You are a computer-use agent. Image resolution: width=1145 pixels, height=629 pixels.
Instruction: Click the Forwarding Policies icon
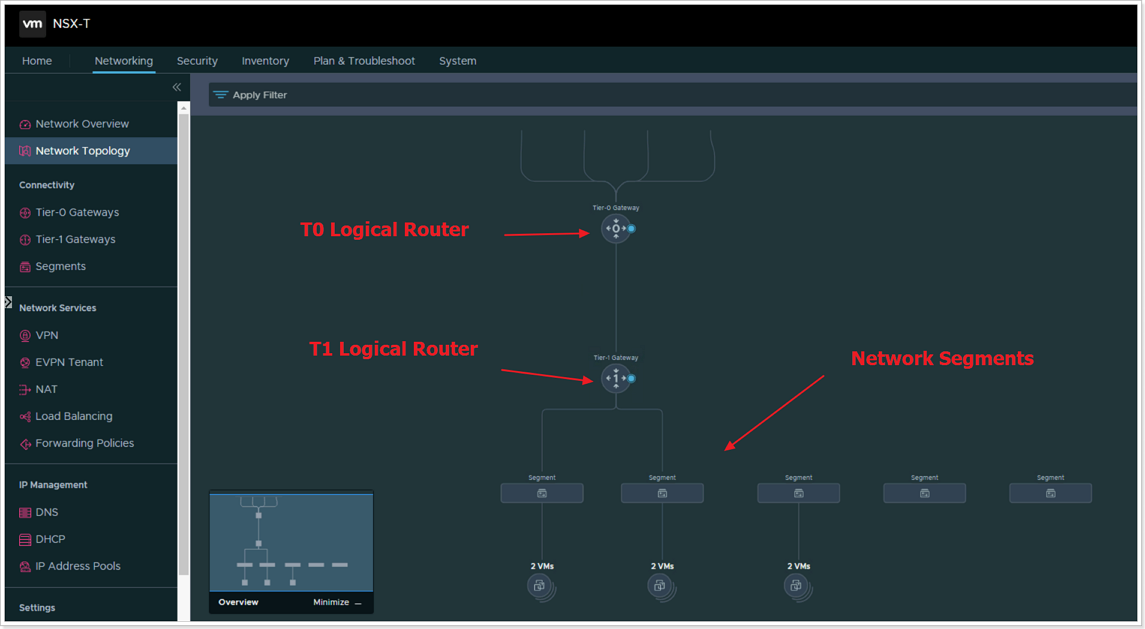[25, 443]
